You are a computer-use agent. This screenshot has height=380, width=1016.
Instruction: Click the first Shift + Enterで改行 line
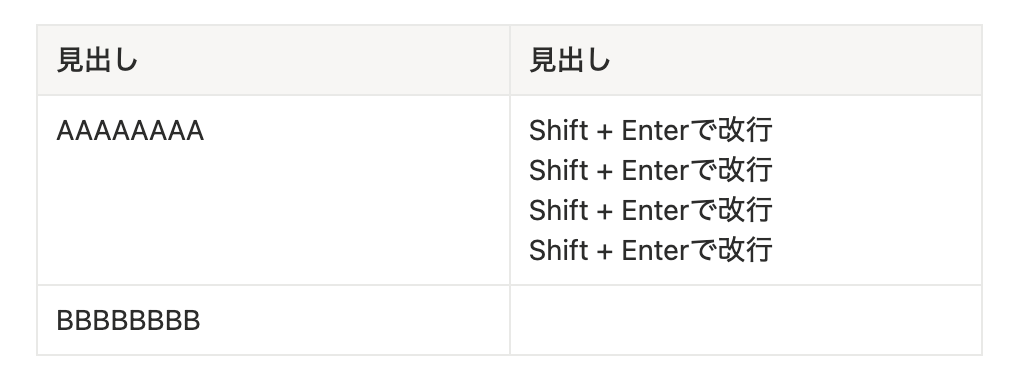point(651,131)
